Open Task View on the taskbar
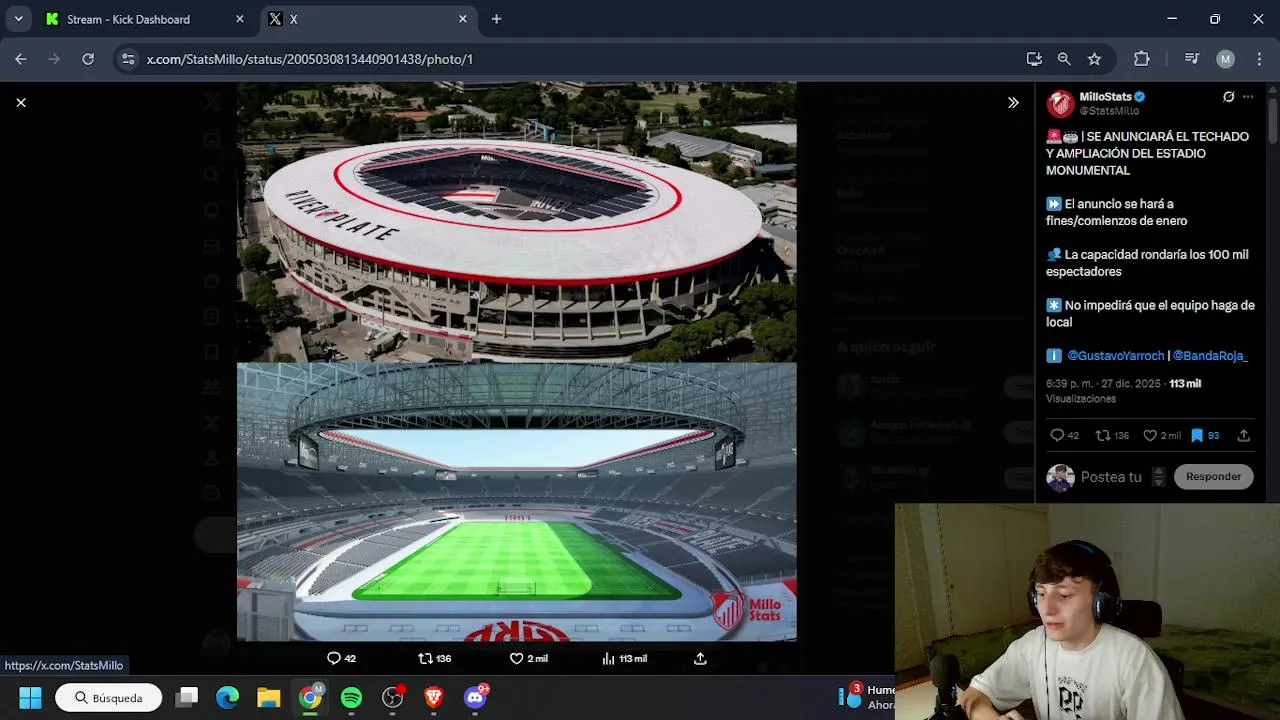The height and width of the screenshot is (720, 1280). coord(187,697)
